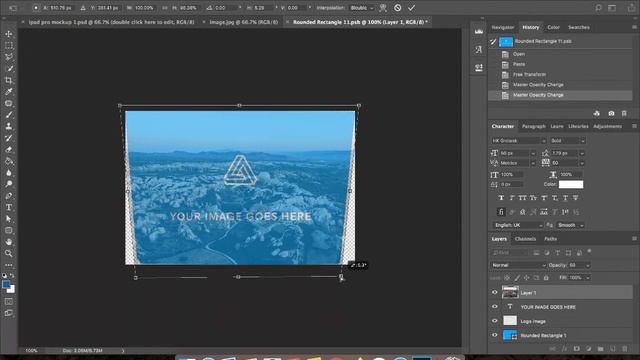Screen dimensions: 640x360
Task: Open the Libraries tab
Action: (578, 127)
